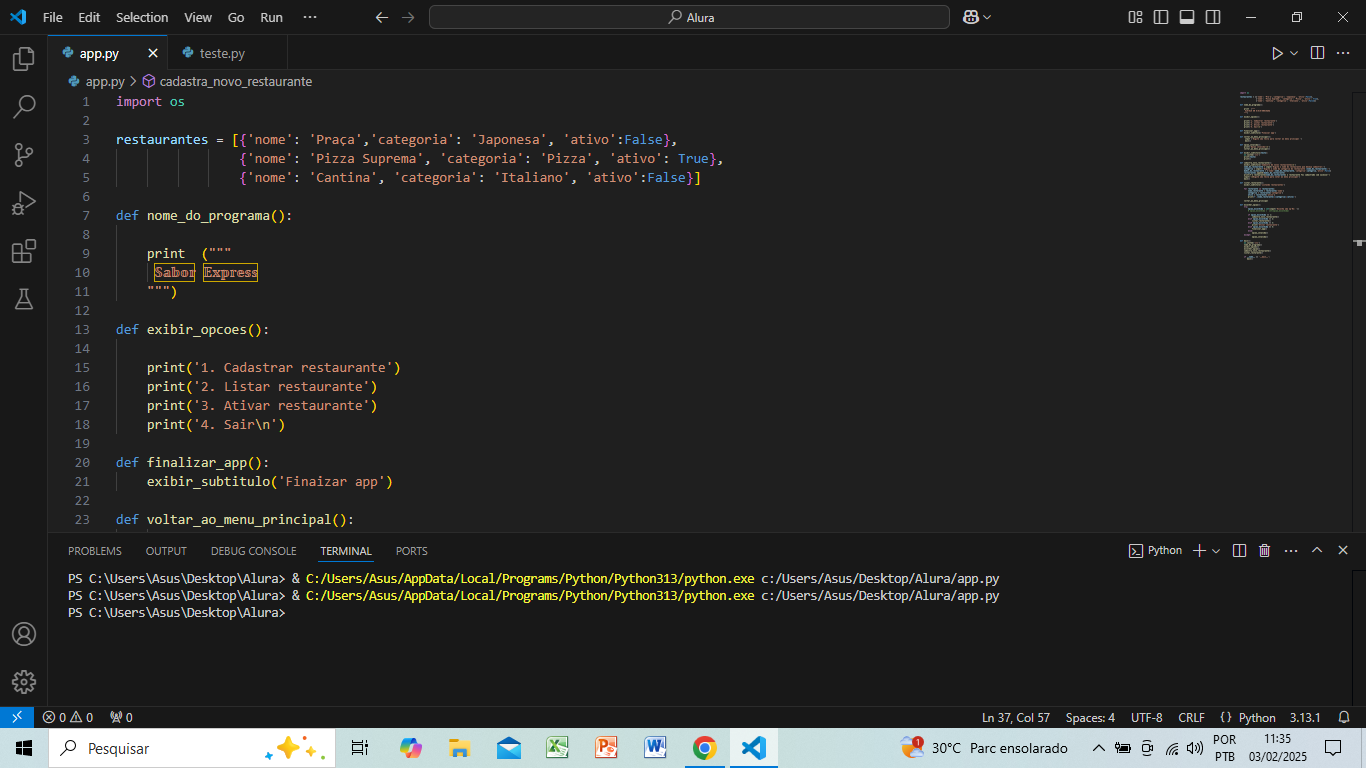Click the ports forwarded status indicator

pos(121,717)
